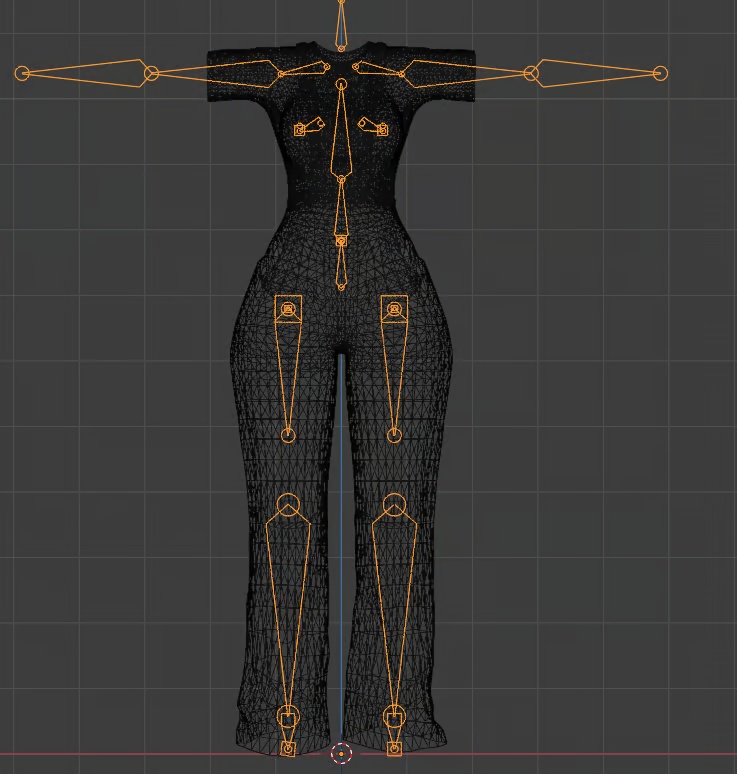Select the clavicle bone on the viewport's left side
The height and width of the screenshot is (774, 737).
(x=304, y=70)
